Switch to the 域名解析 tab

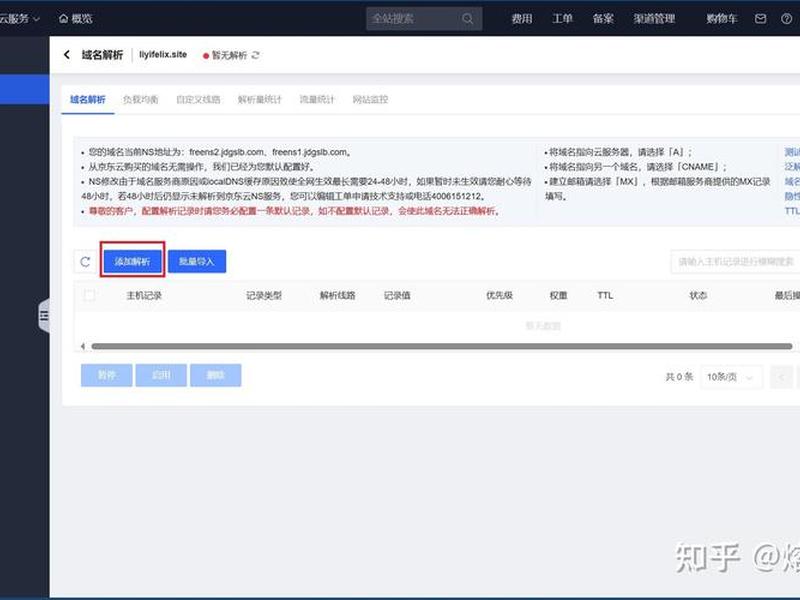88,99
